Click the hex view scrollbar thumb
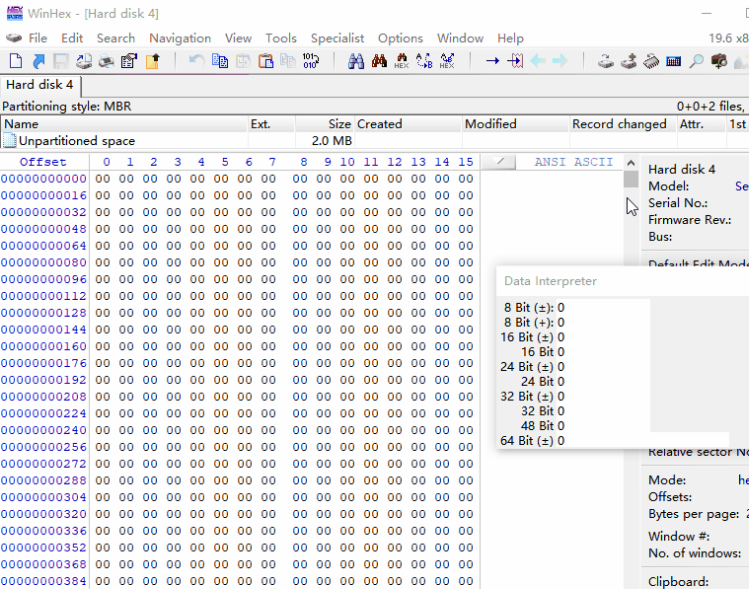Viewport: 749px width, 589px height. coord(631,179)
